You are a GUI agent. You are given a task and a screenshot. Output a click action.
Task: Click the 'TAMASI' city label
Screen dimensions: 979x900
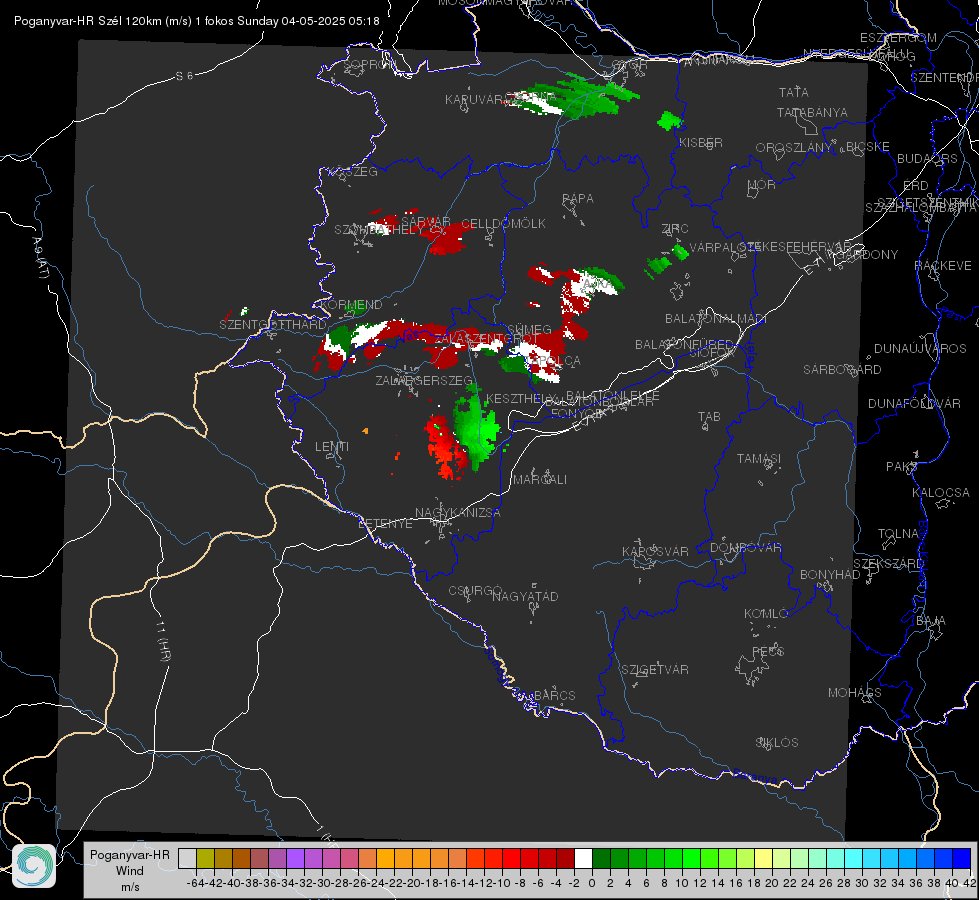(x=759, y=458)
